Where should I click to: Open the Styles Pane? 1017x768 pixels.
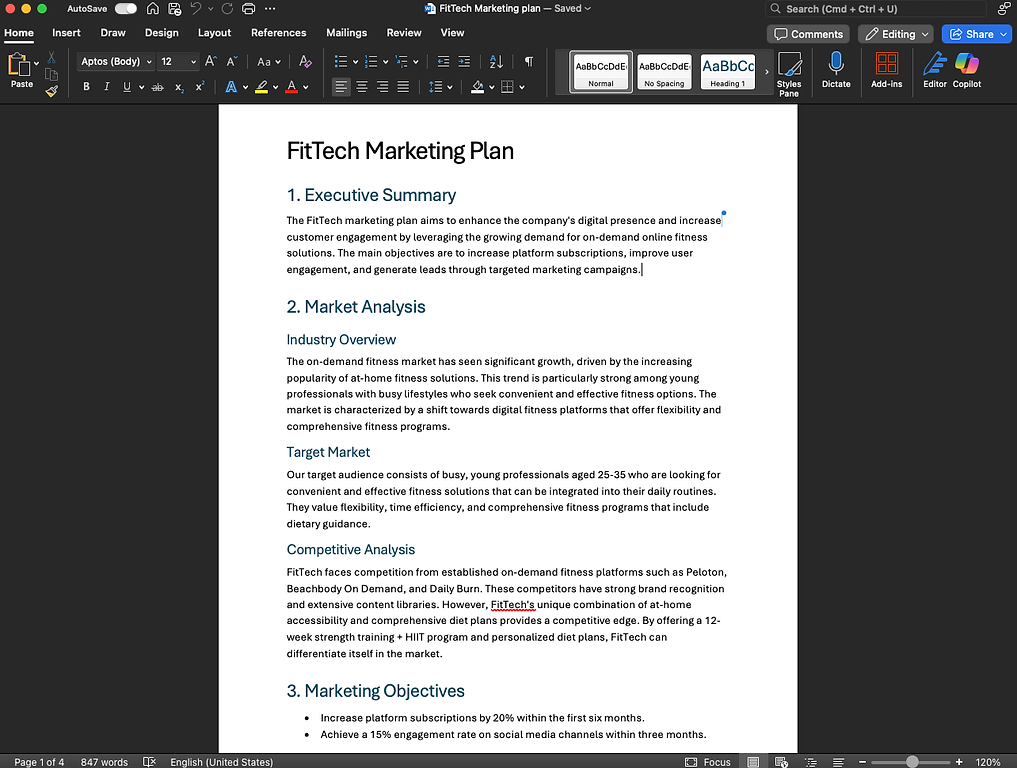[x=789, y=74]
